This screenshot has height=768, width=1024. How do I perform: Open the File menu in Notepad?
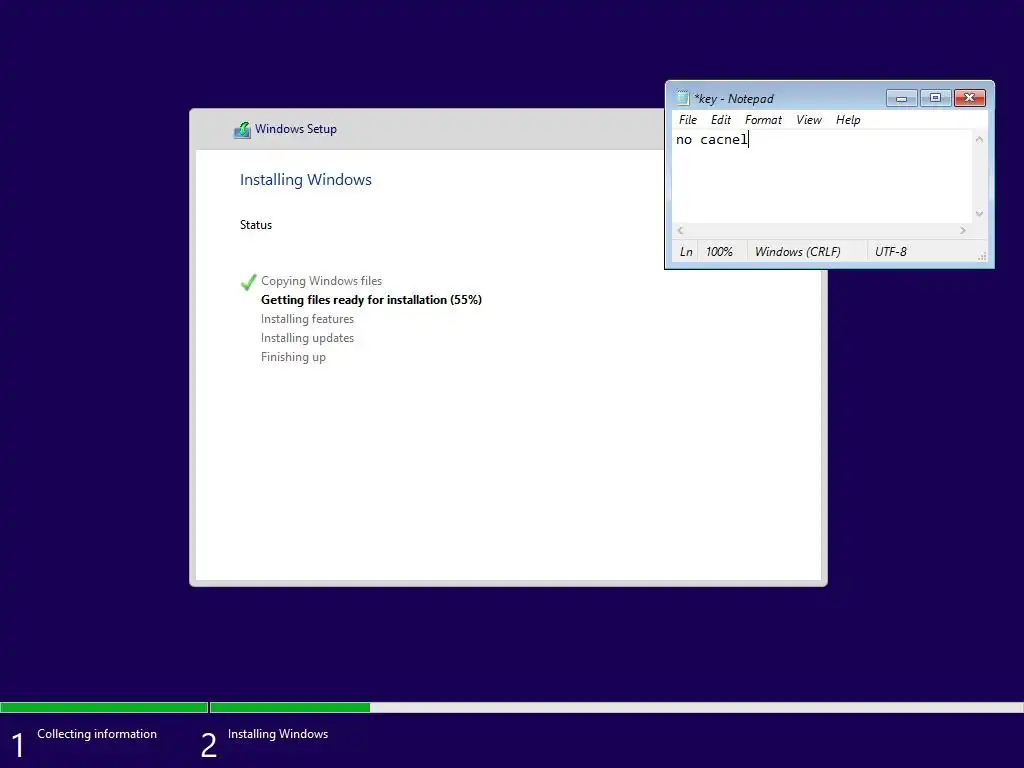(688, 120)
